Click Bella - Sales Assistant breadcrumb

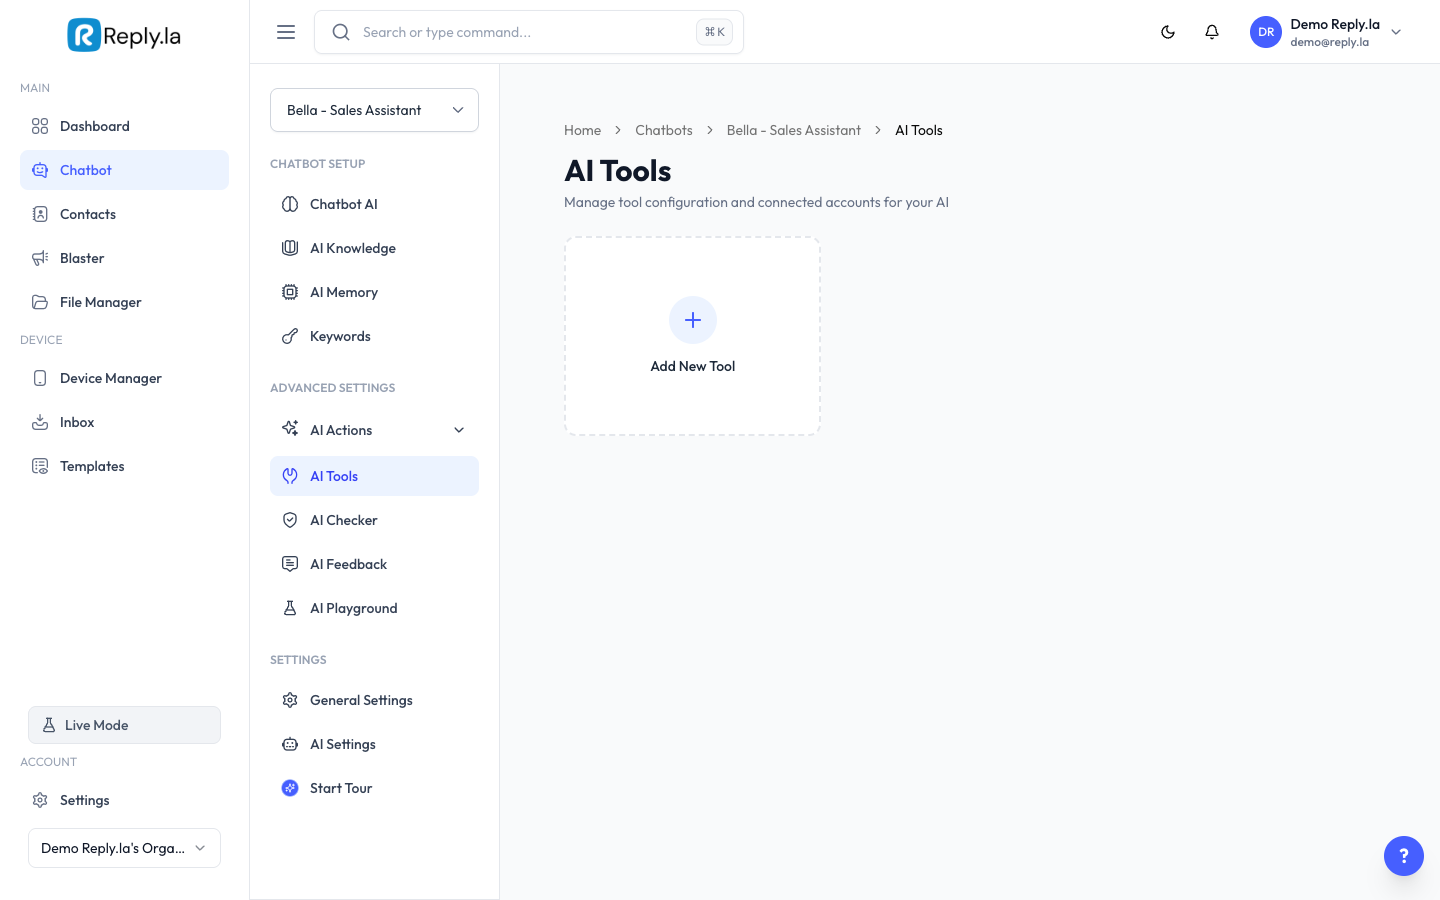pyautogui.click(x=794, y=130)
